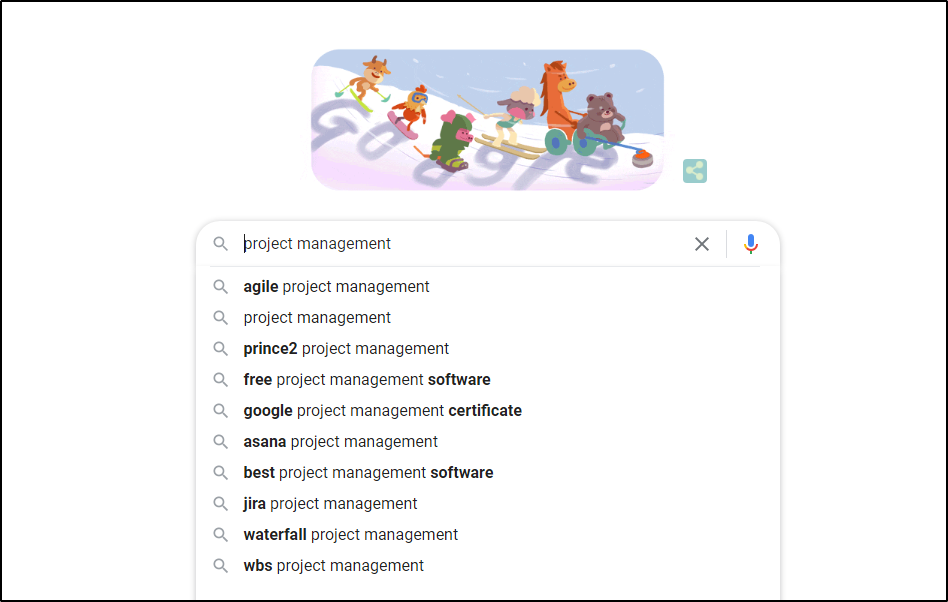Image resolution: width=948 pixels, height=602 pixels.
Task: Choose 'waterfall project management' suggestion
Action: [350, 535]
